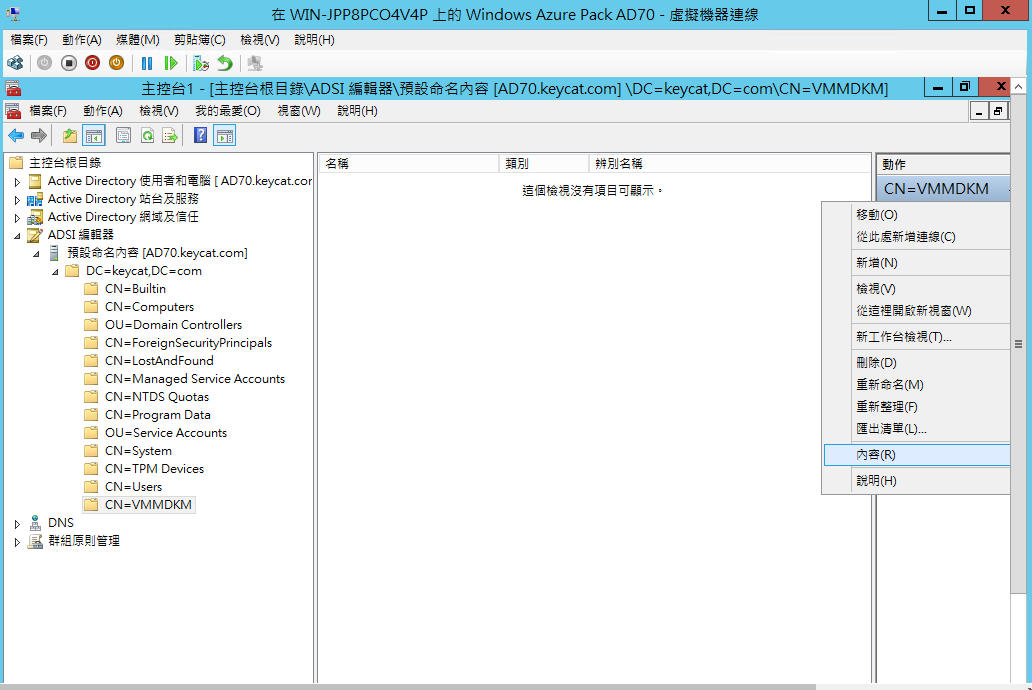This screenshot has height=690, width=1032.
Task: Click the CN=VMMDKM action pane header
Action: 944,189
